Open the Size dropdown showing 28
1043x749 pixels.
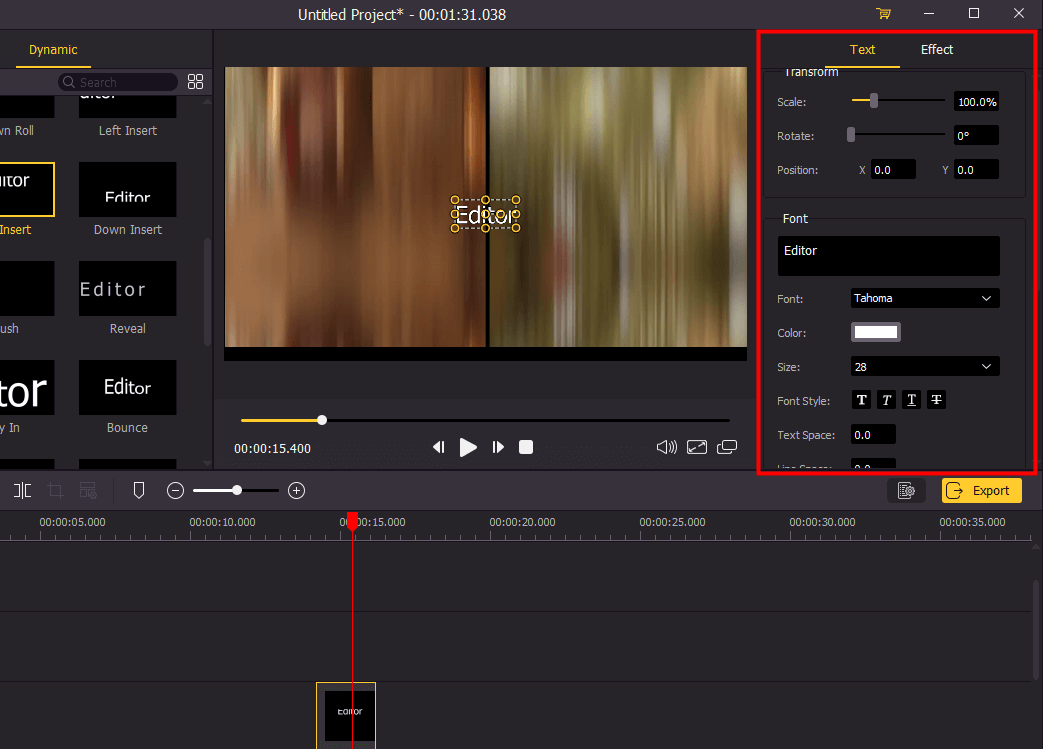925,367
